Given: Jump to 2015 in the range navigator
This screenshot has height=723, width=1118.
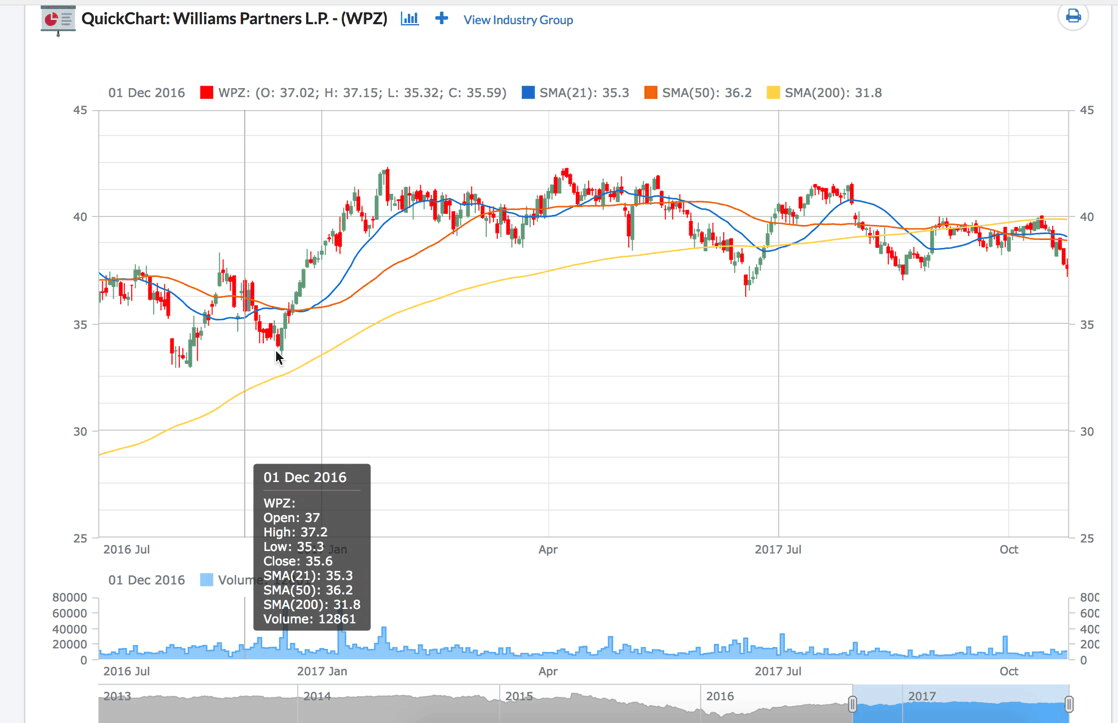Looking at the screenshot, I should (x=519, y=696).
